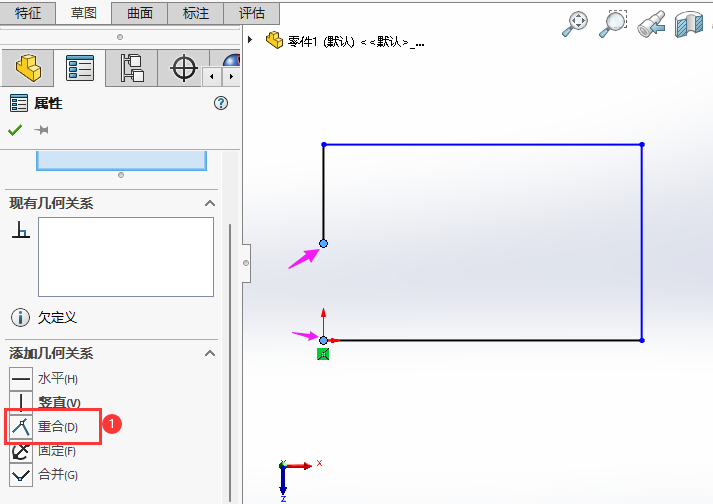Select the blue right vertical line
The image size is (713, 504).
pyautogui.click(x=642, y=242)
